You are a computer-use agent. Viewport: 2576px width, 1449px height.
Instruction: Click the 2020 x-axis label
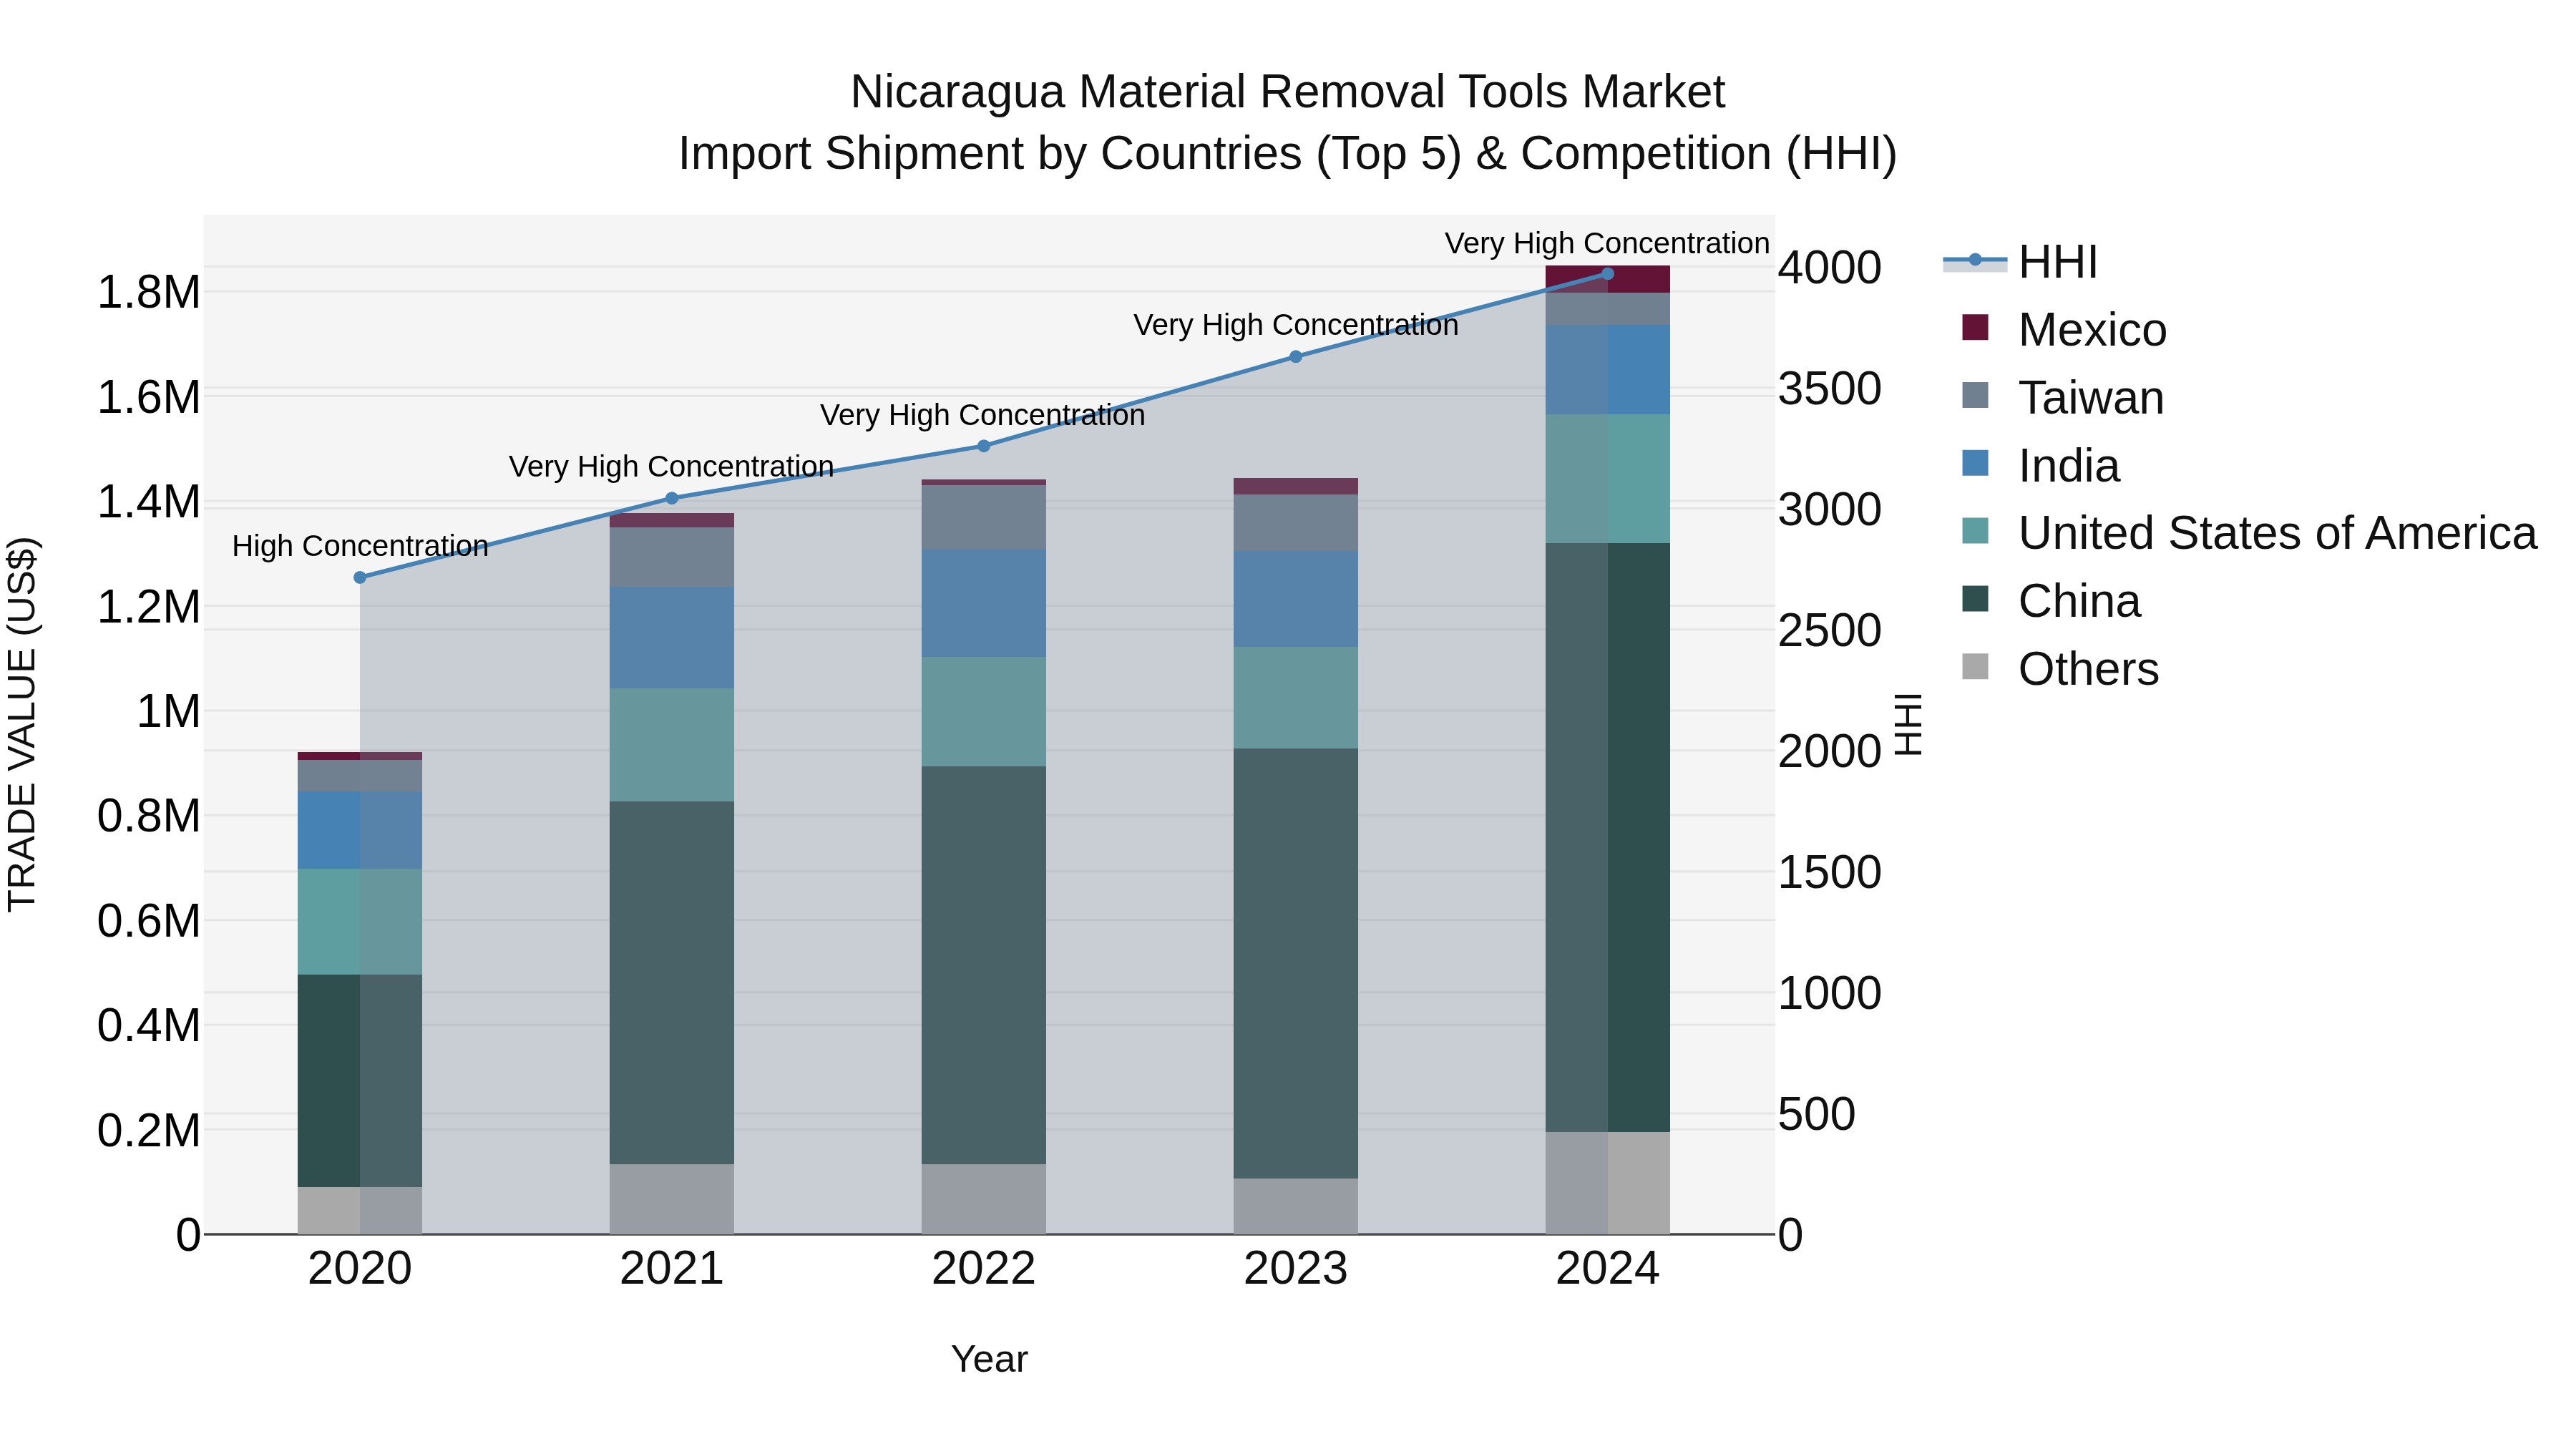pyautogui.click(x=360, y=1269)
